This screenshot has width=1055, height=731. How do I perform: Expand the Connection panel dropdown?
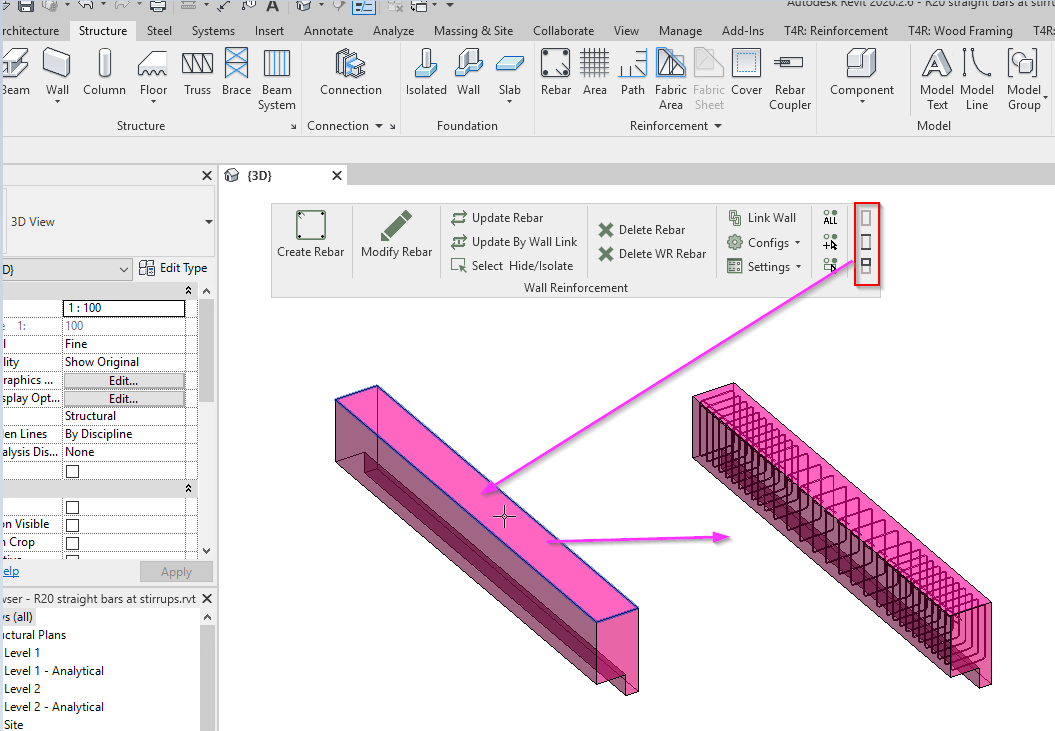tap(379, 126)
